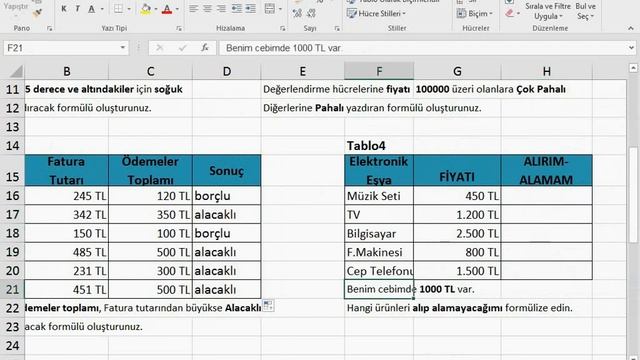Expand the formula bar
Image resolution: width=640 pixels, height=360 pixels.
[x=631, y=48]
